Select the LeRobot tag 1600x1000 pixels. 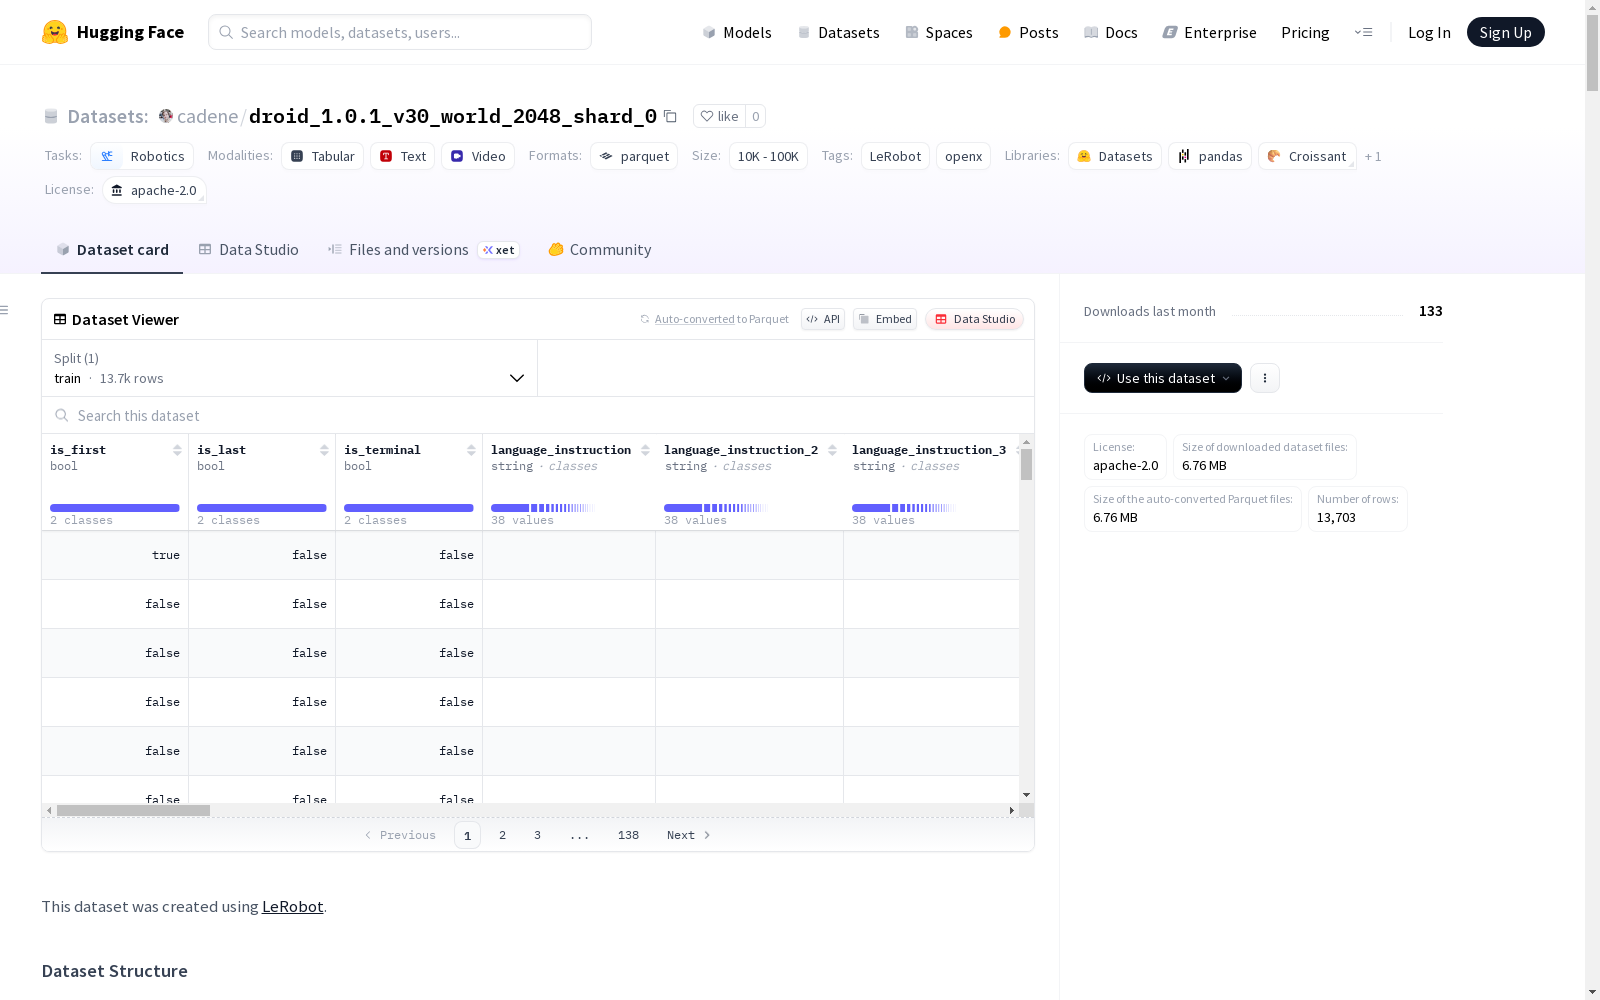tap(895, 156)
